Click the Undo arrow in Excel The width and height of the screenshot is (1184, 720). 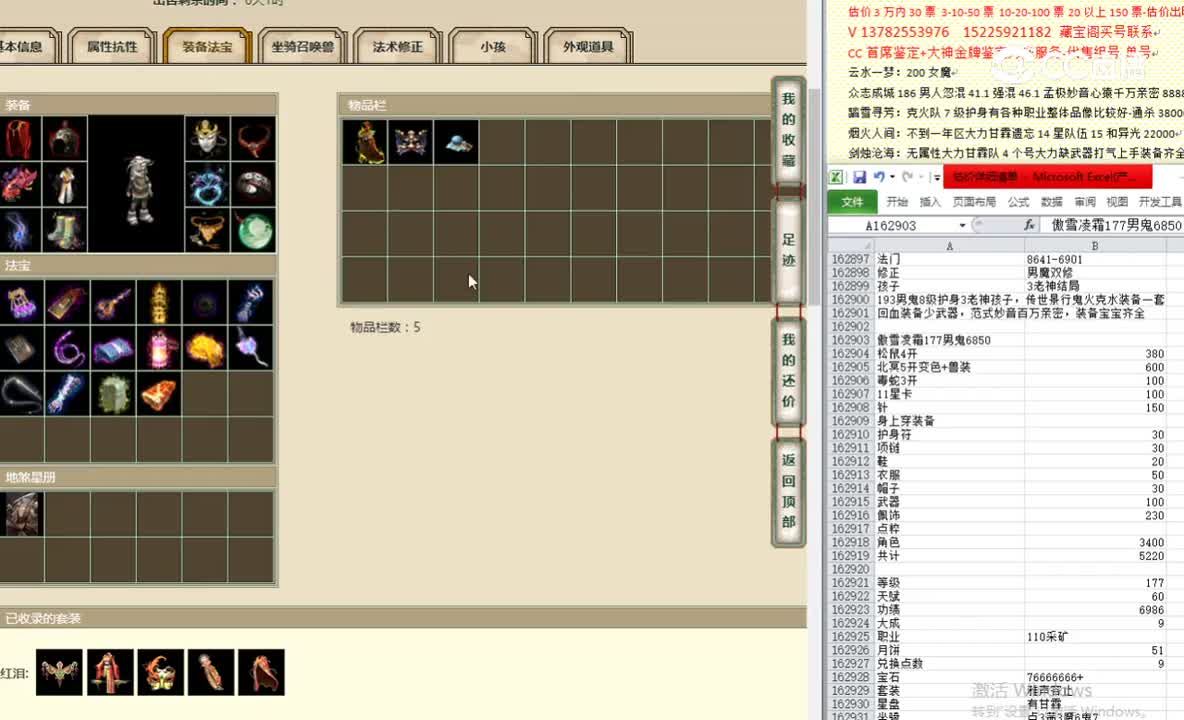pyautogui.click(x=879, y=177)
